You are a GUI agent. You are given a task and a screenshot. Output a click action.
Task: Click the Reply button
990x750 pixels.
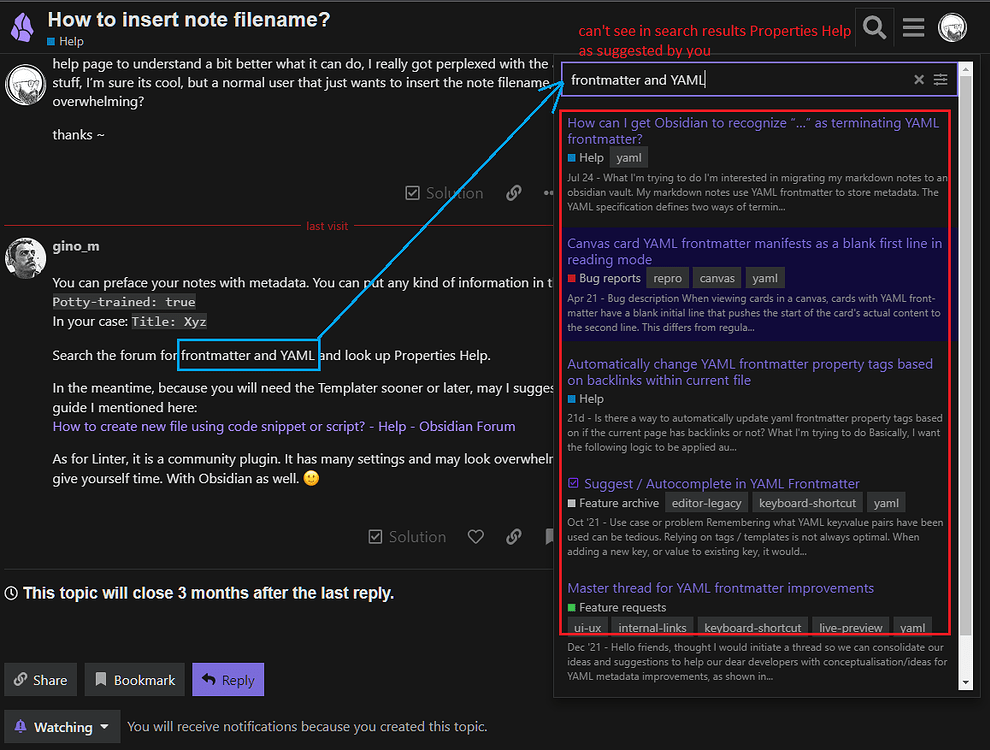click(x=228, y=679)
